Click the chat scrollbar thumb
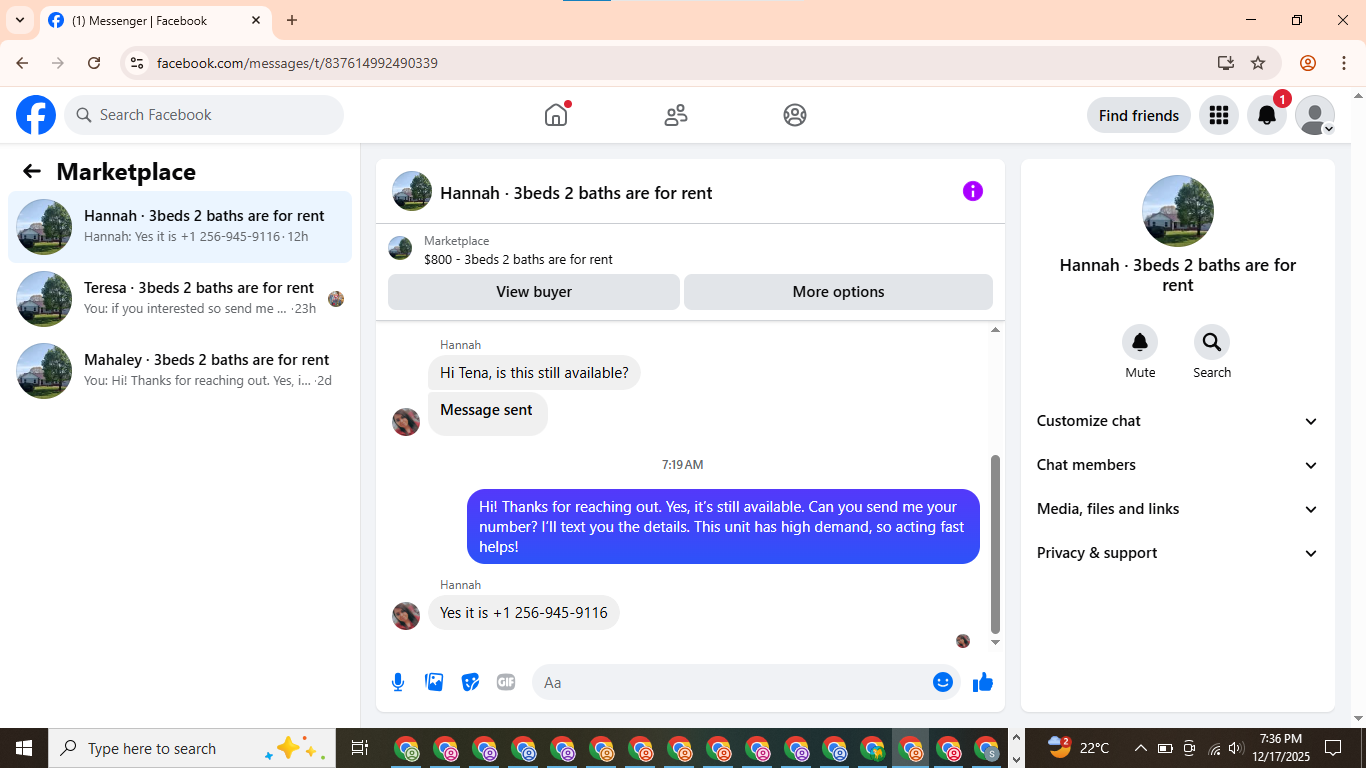 995,544
